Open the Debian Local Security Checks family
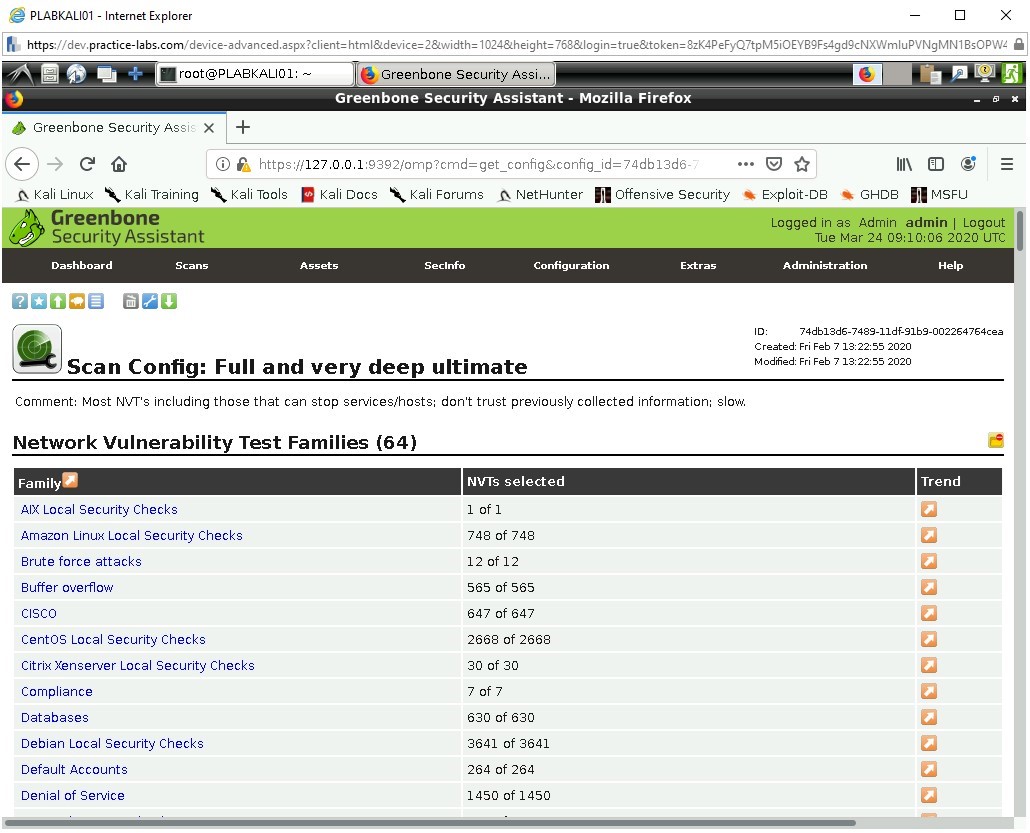 pos(111,743)
